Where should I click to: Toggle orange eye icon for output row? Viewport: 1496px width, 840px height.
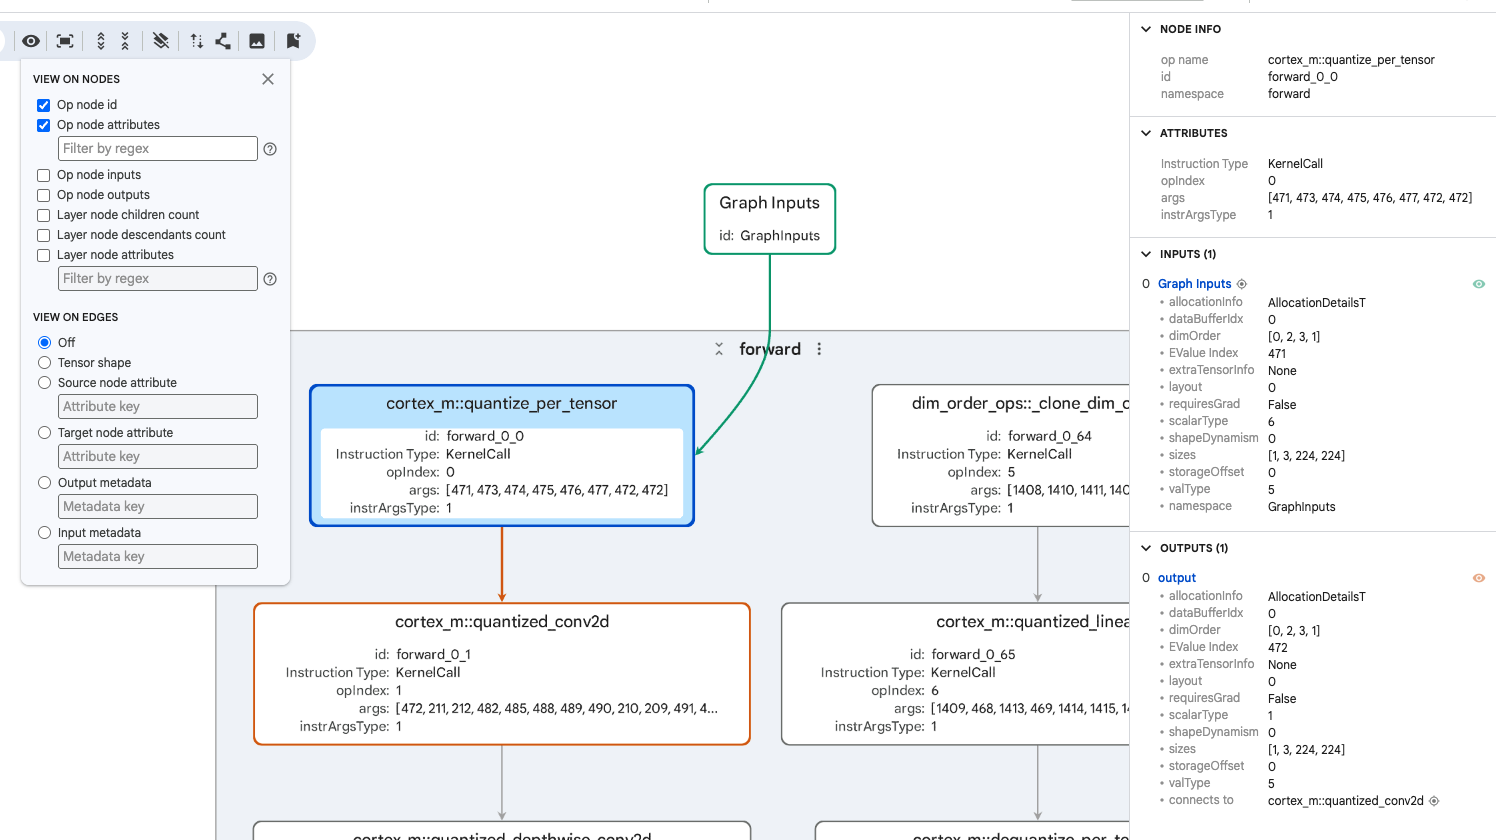1479,578
